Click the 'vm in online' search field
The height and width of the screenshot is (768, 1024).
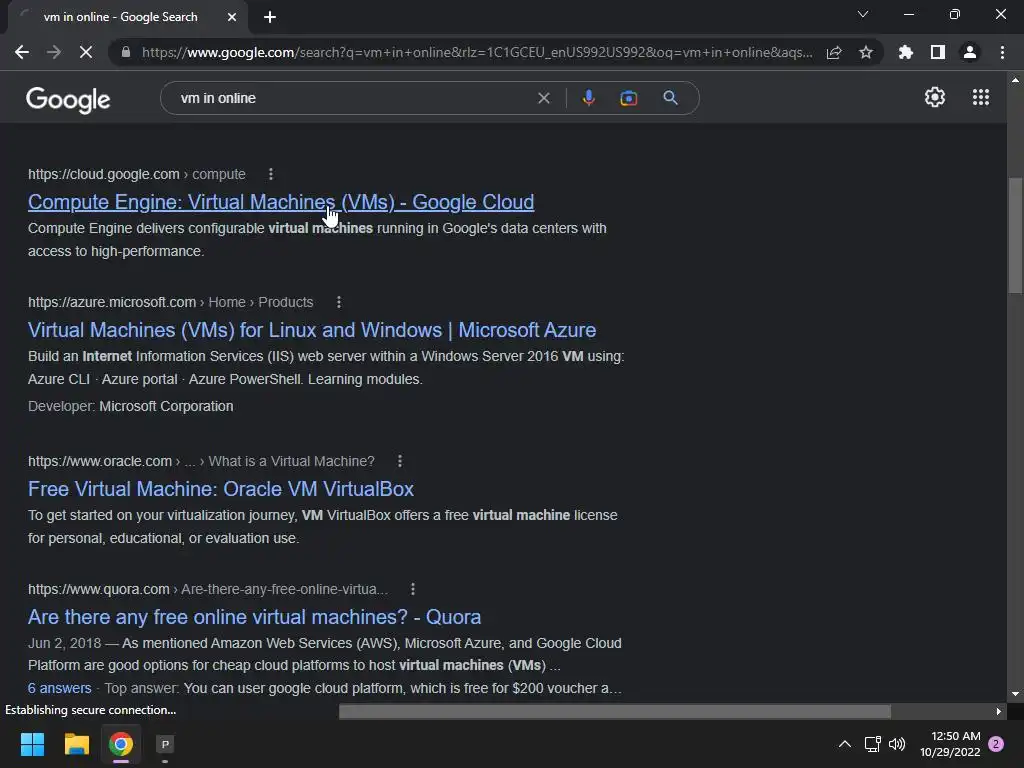[353, 98]
